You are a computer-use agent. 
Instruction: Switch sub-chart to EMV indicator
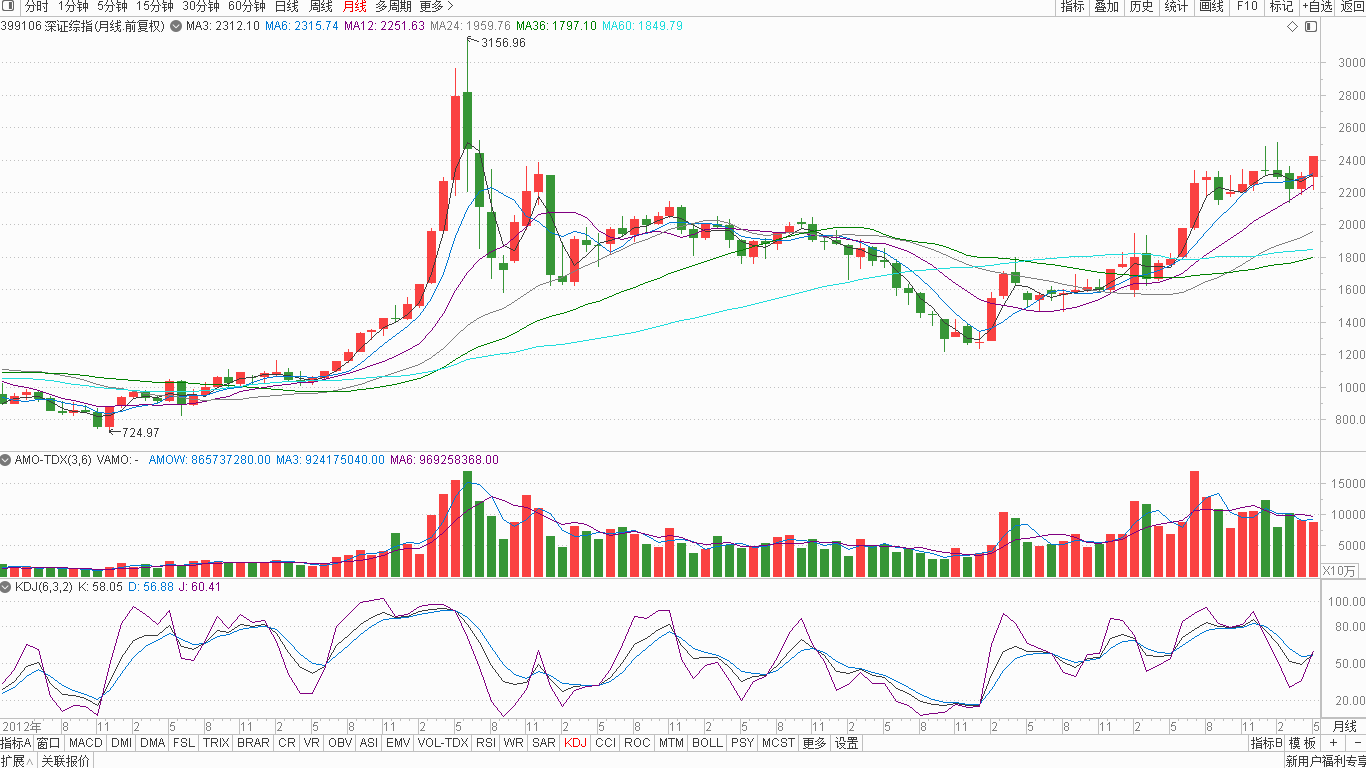pos(398,743)
